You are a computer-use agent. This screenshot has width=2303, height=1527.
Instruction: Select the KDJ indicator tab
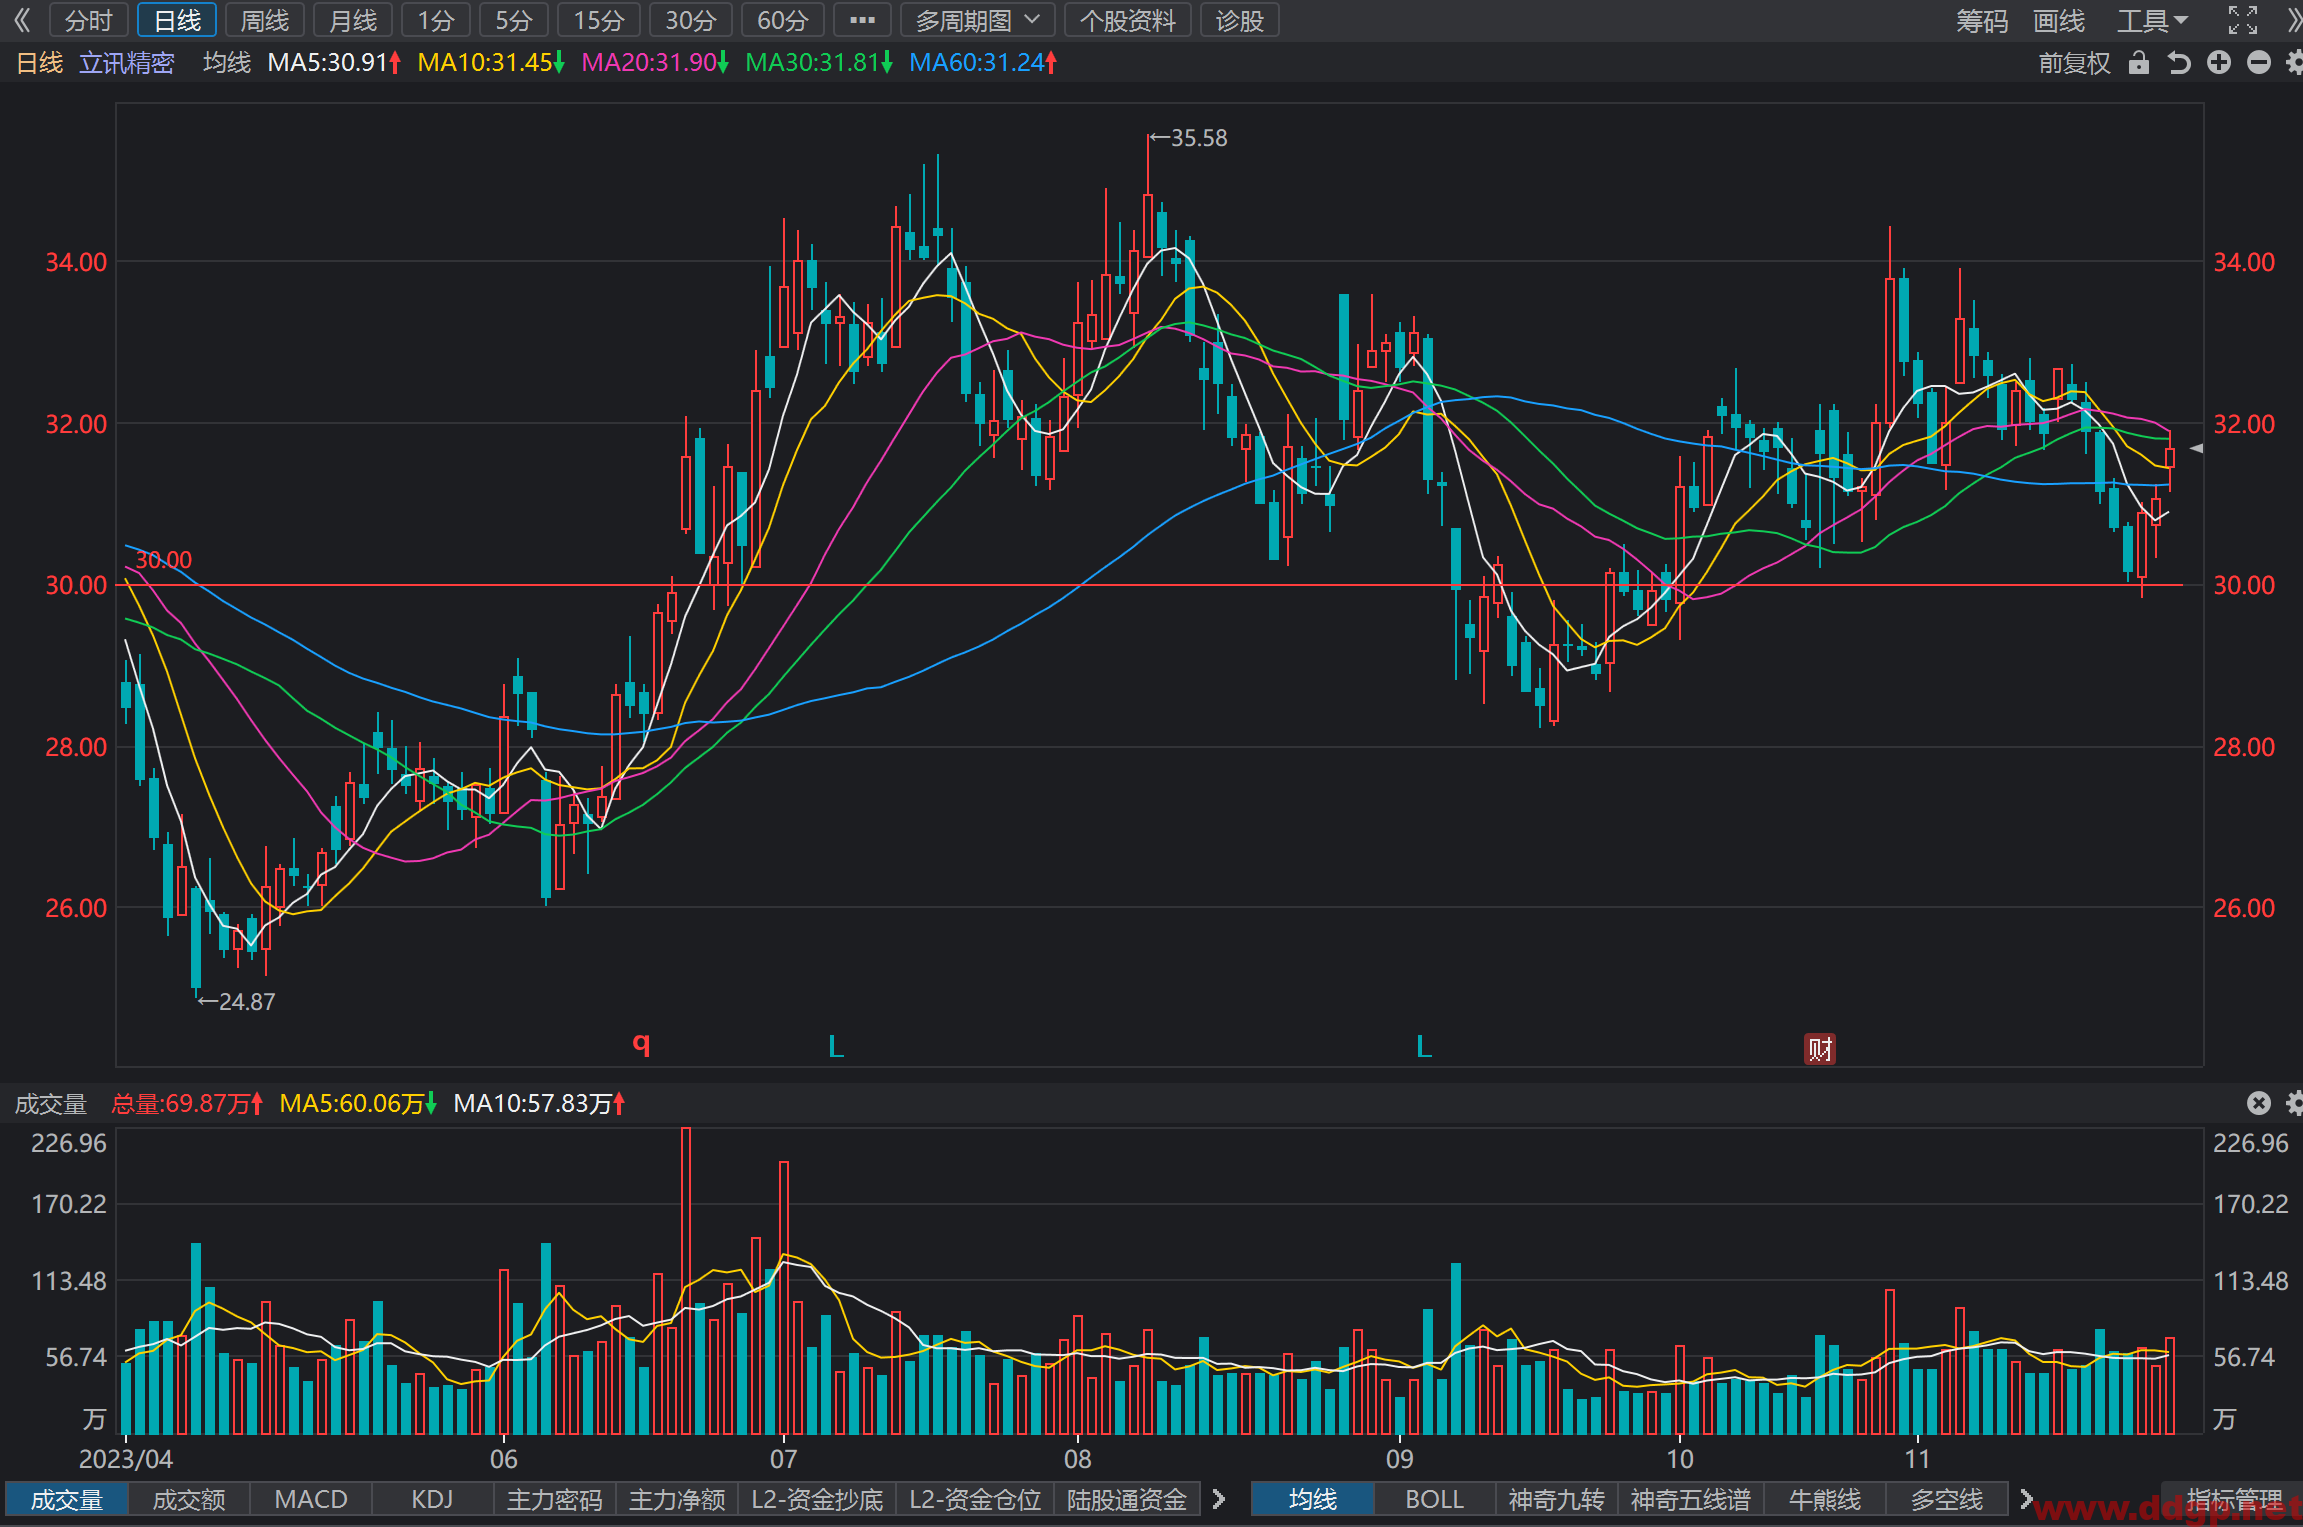(432, 1499)
